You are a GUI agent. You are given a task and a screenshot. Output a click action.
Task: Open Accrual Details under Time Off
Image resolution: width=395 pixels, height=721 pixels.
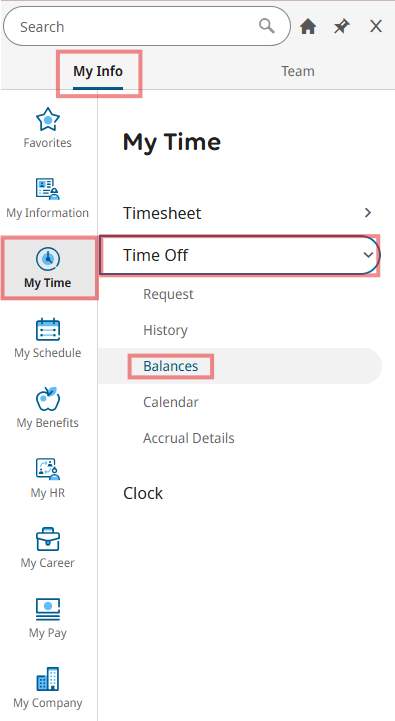click(x=189, y=438)
